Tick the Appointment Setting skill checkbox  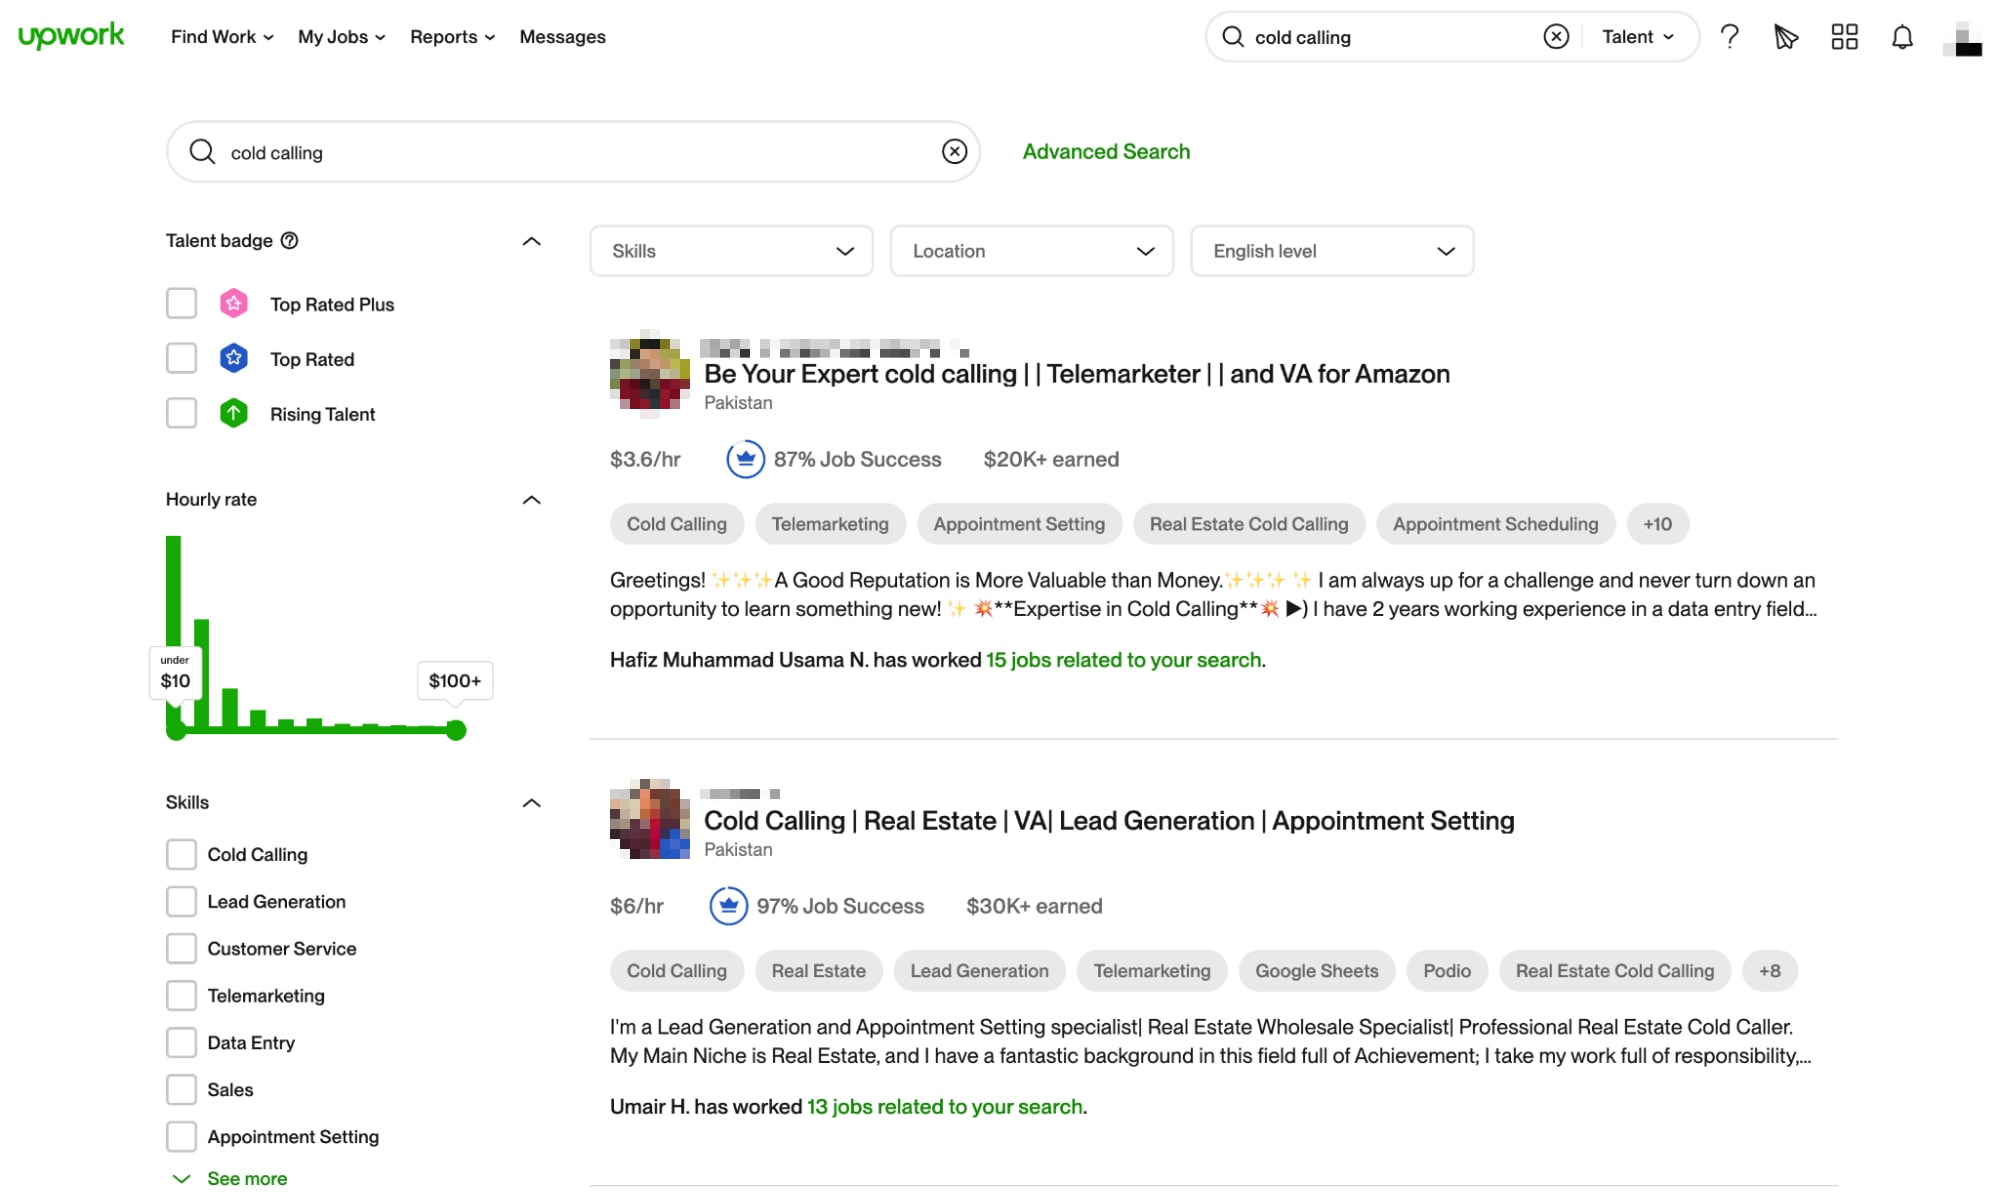pos(181,1136)
